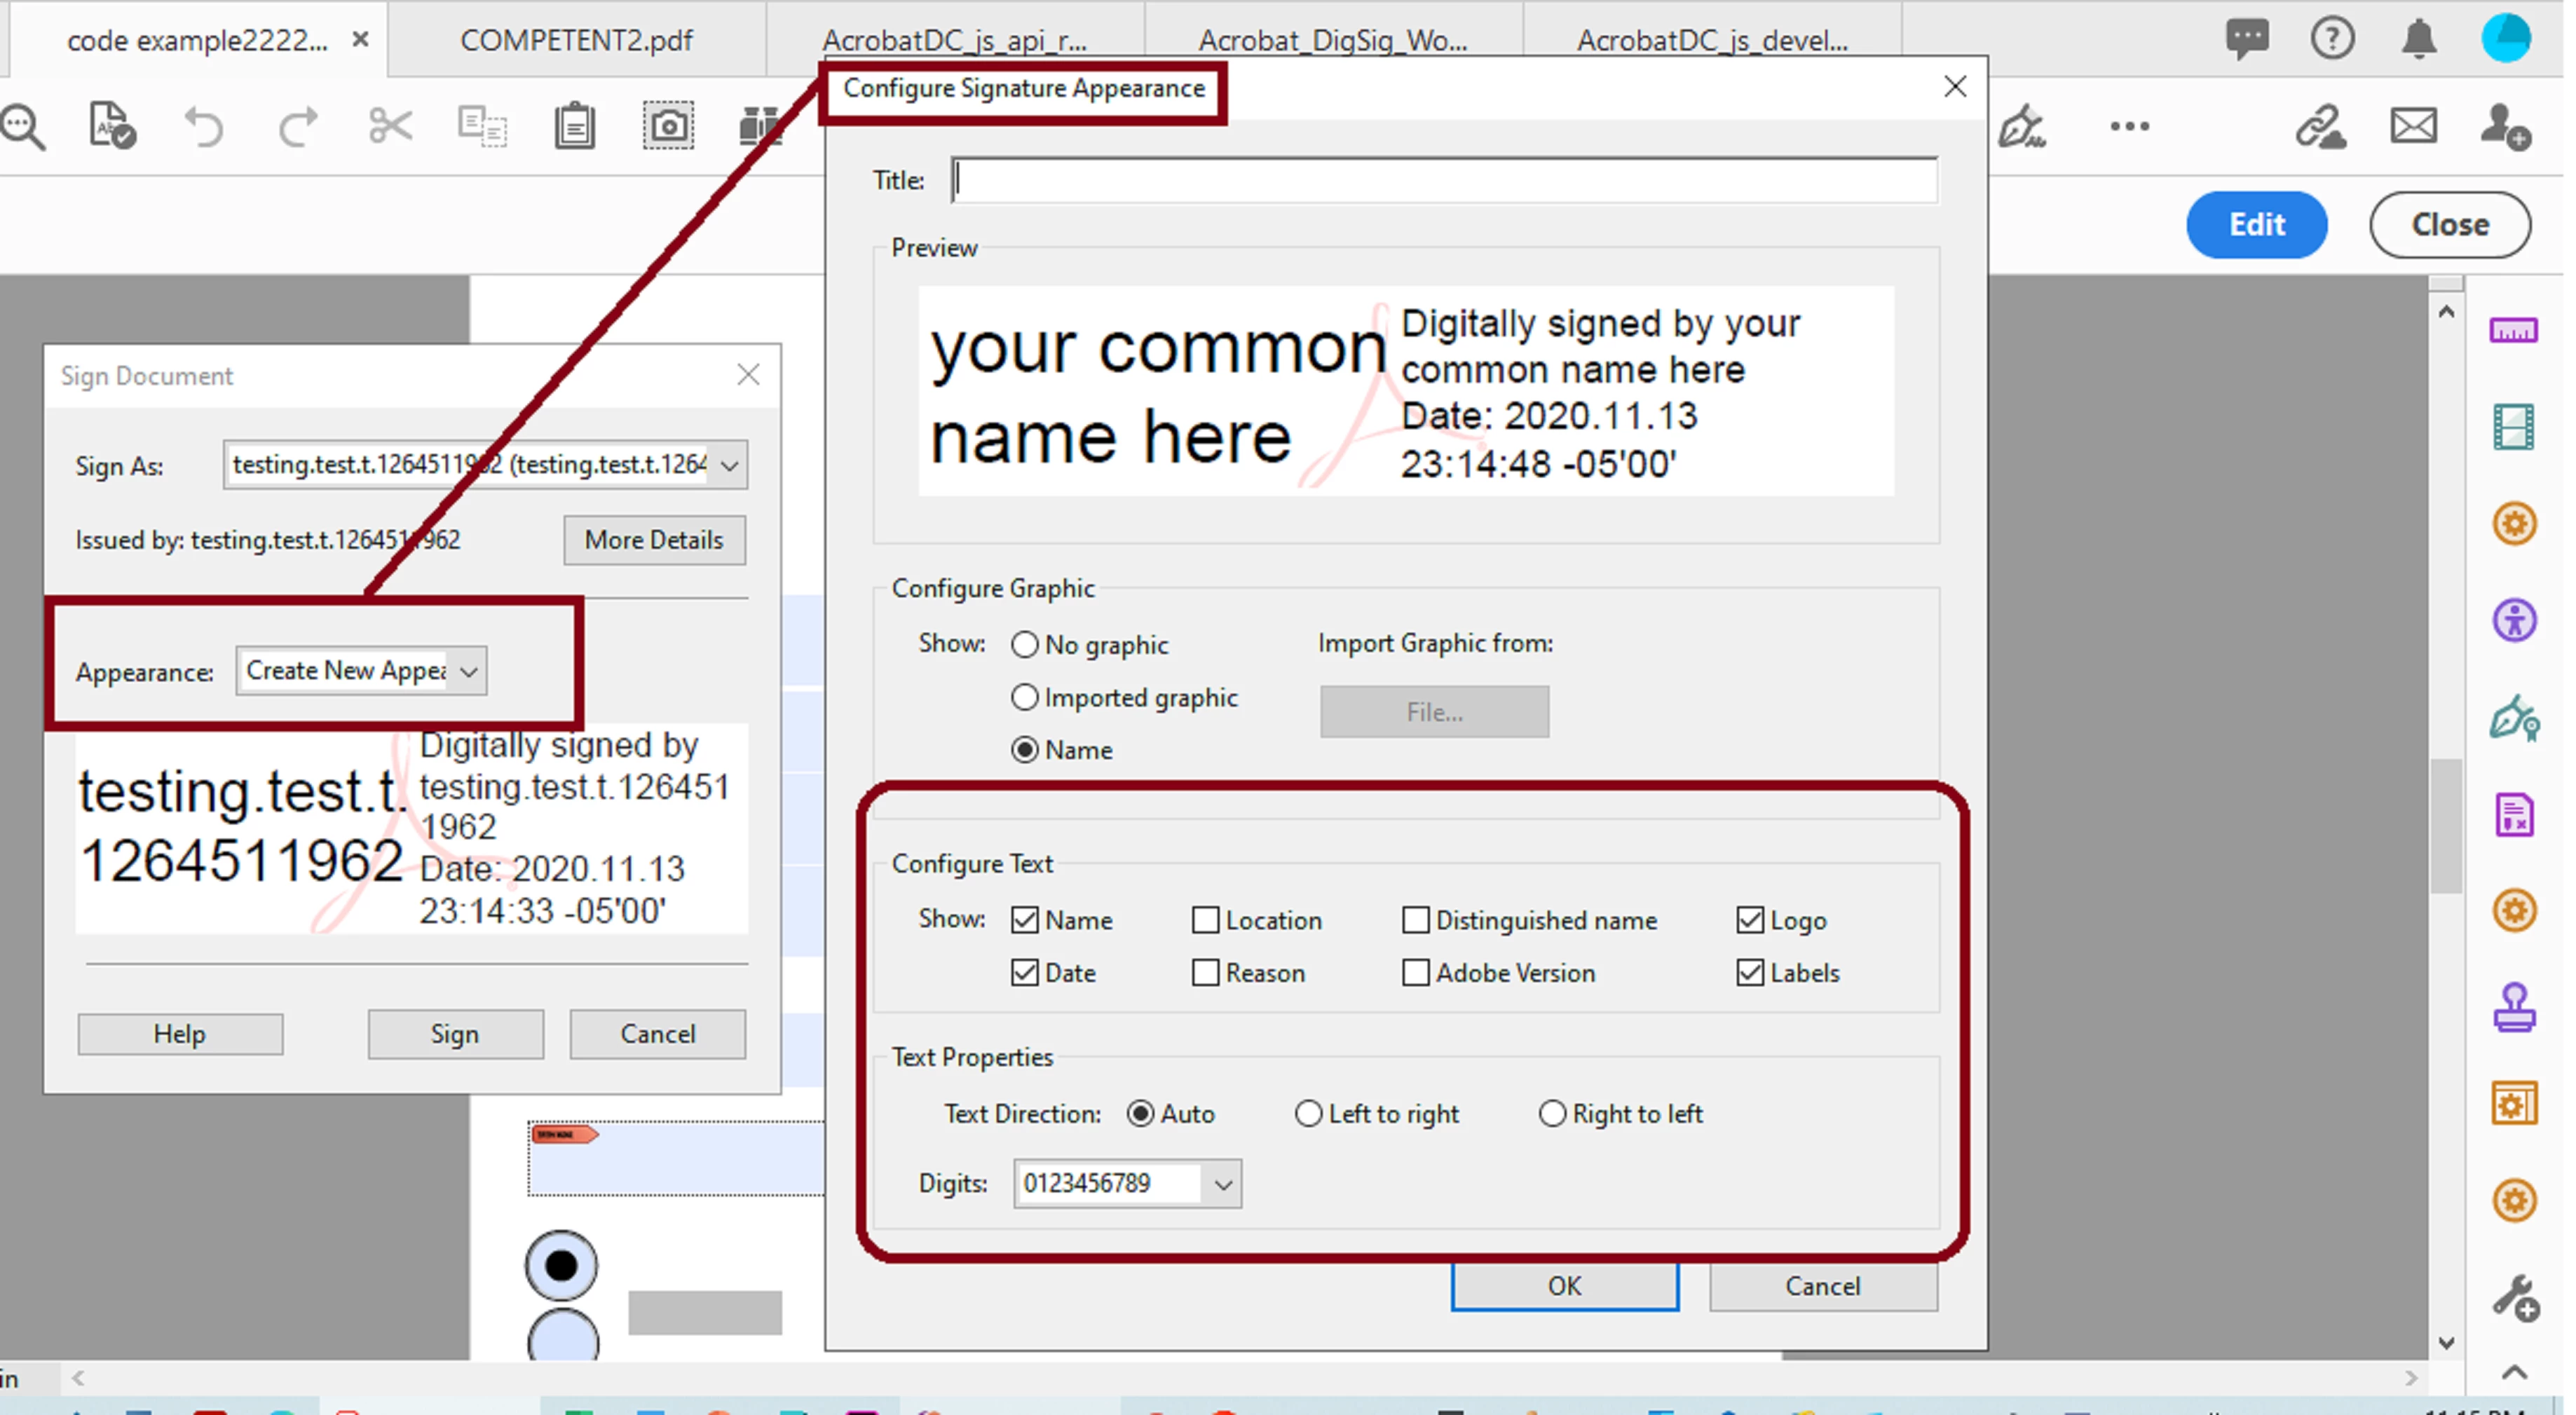This screenshot has width=2576, height=1415.
Task: Click the share link icon
Action: [2319, 127]
